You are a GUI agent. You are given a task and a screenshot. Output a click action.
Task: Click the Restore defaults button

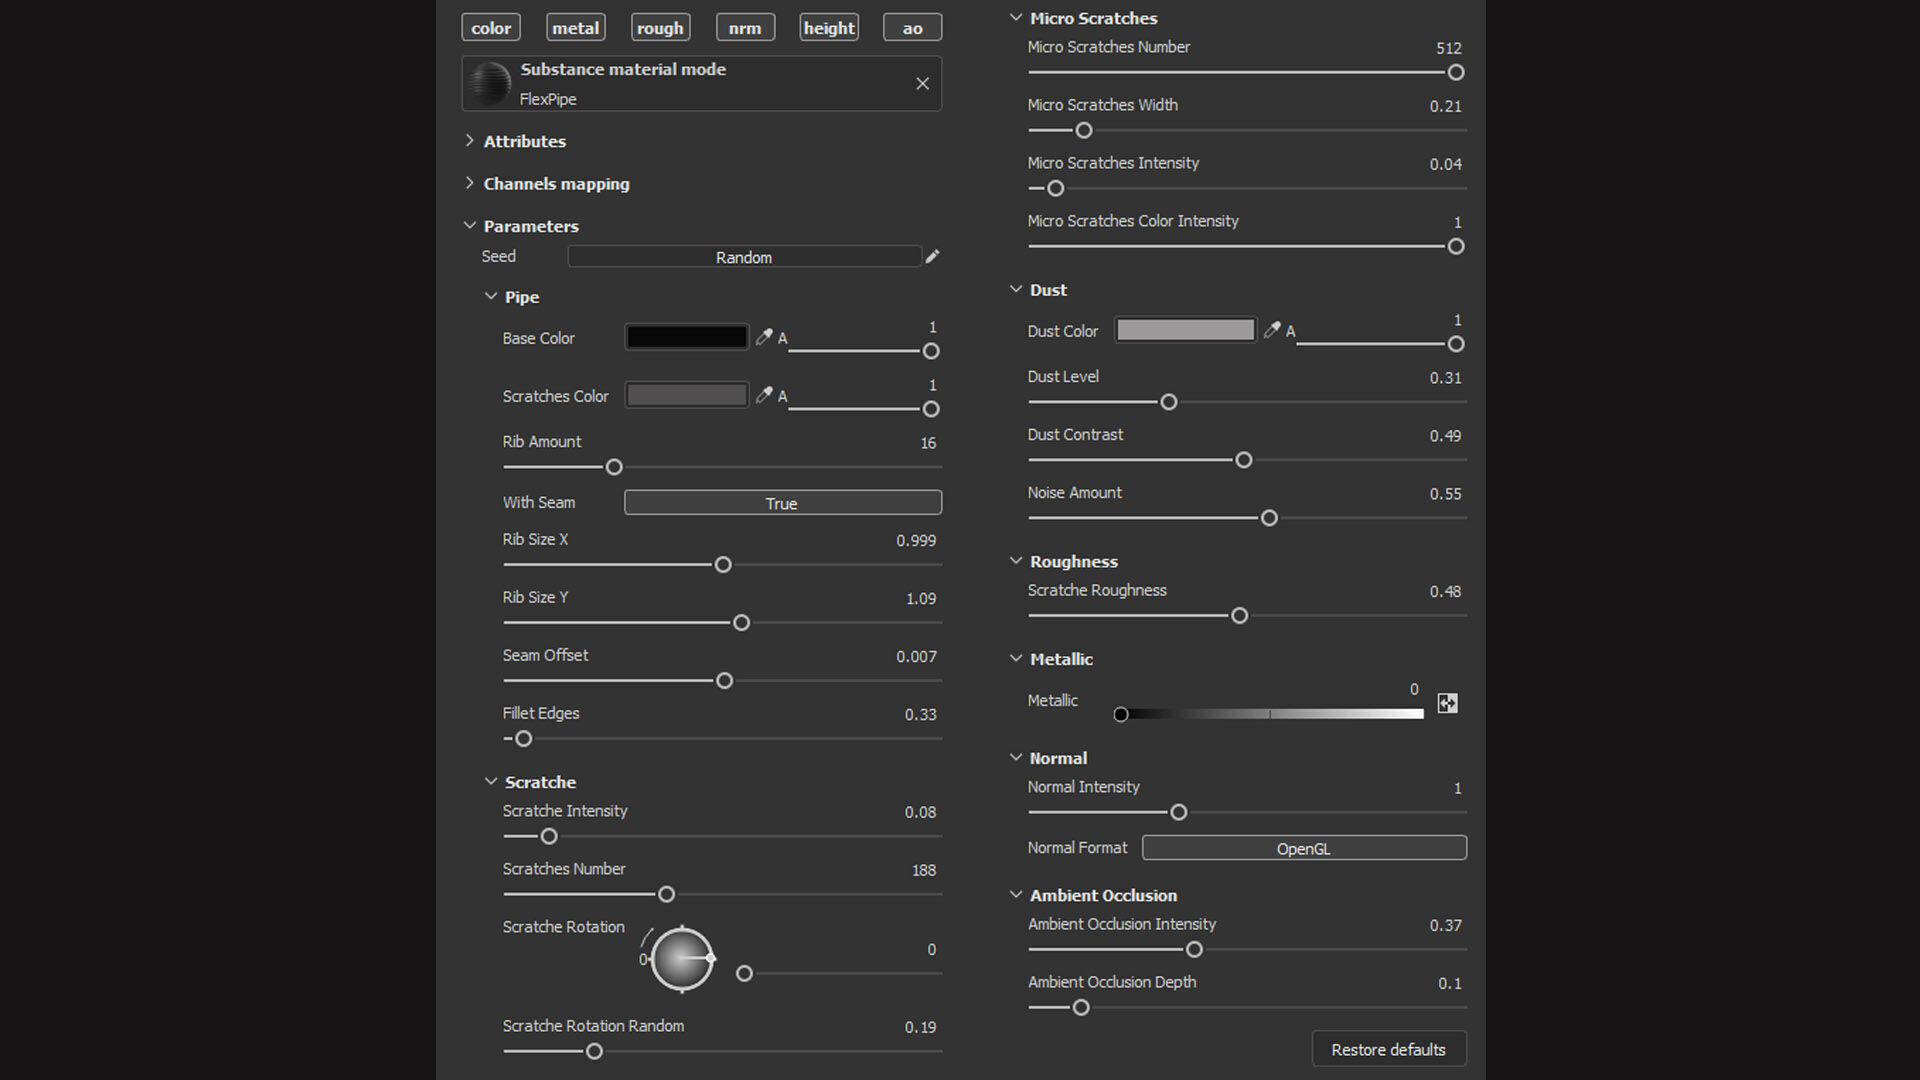click(1388, 1049)
